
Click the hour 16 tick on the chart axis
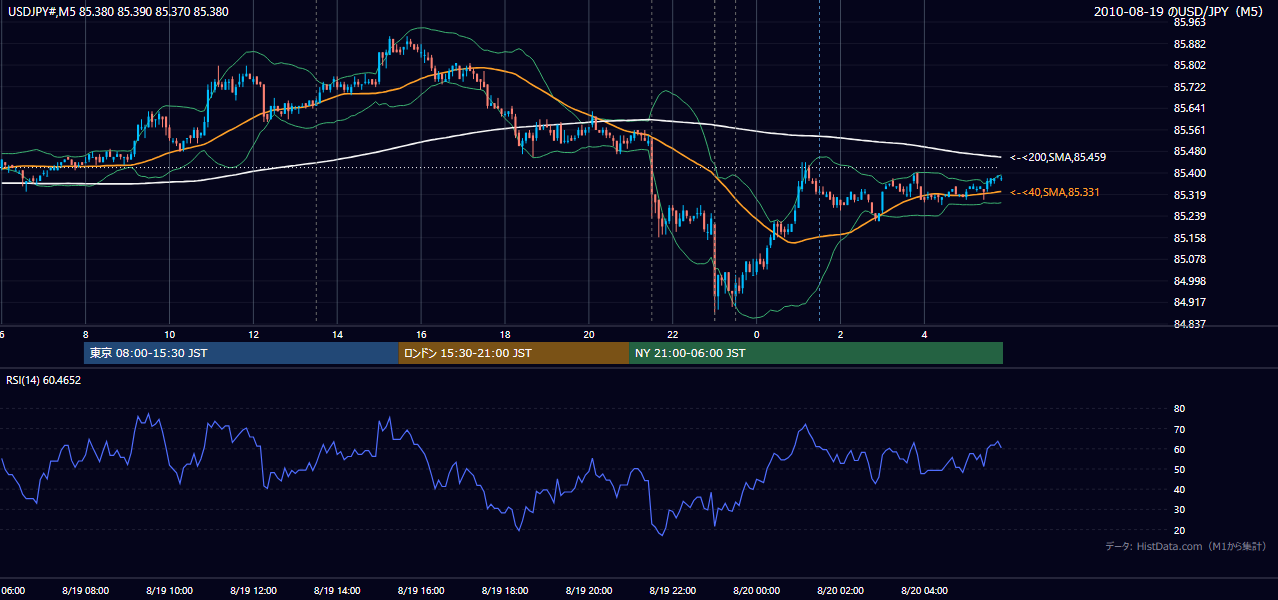[421, 334]
